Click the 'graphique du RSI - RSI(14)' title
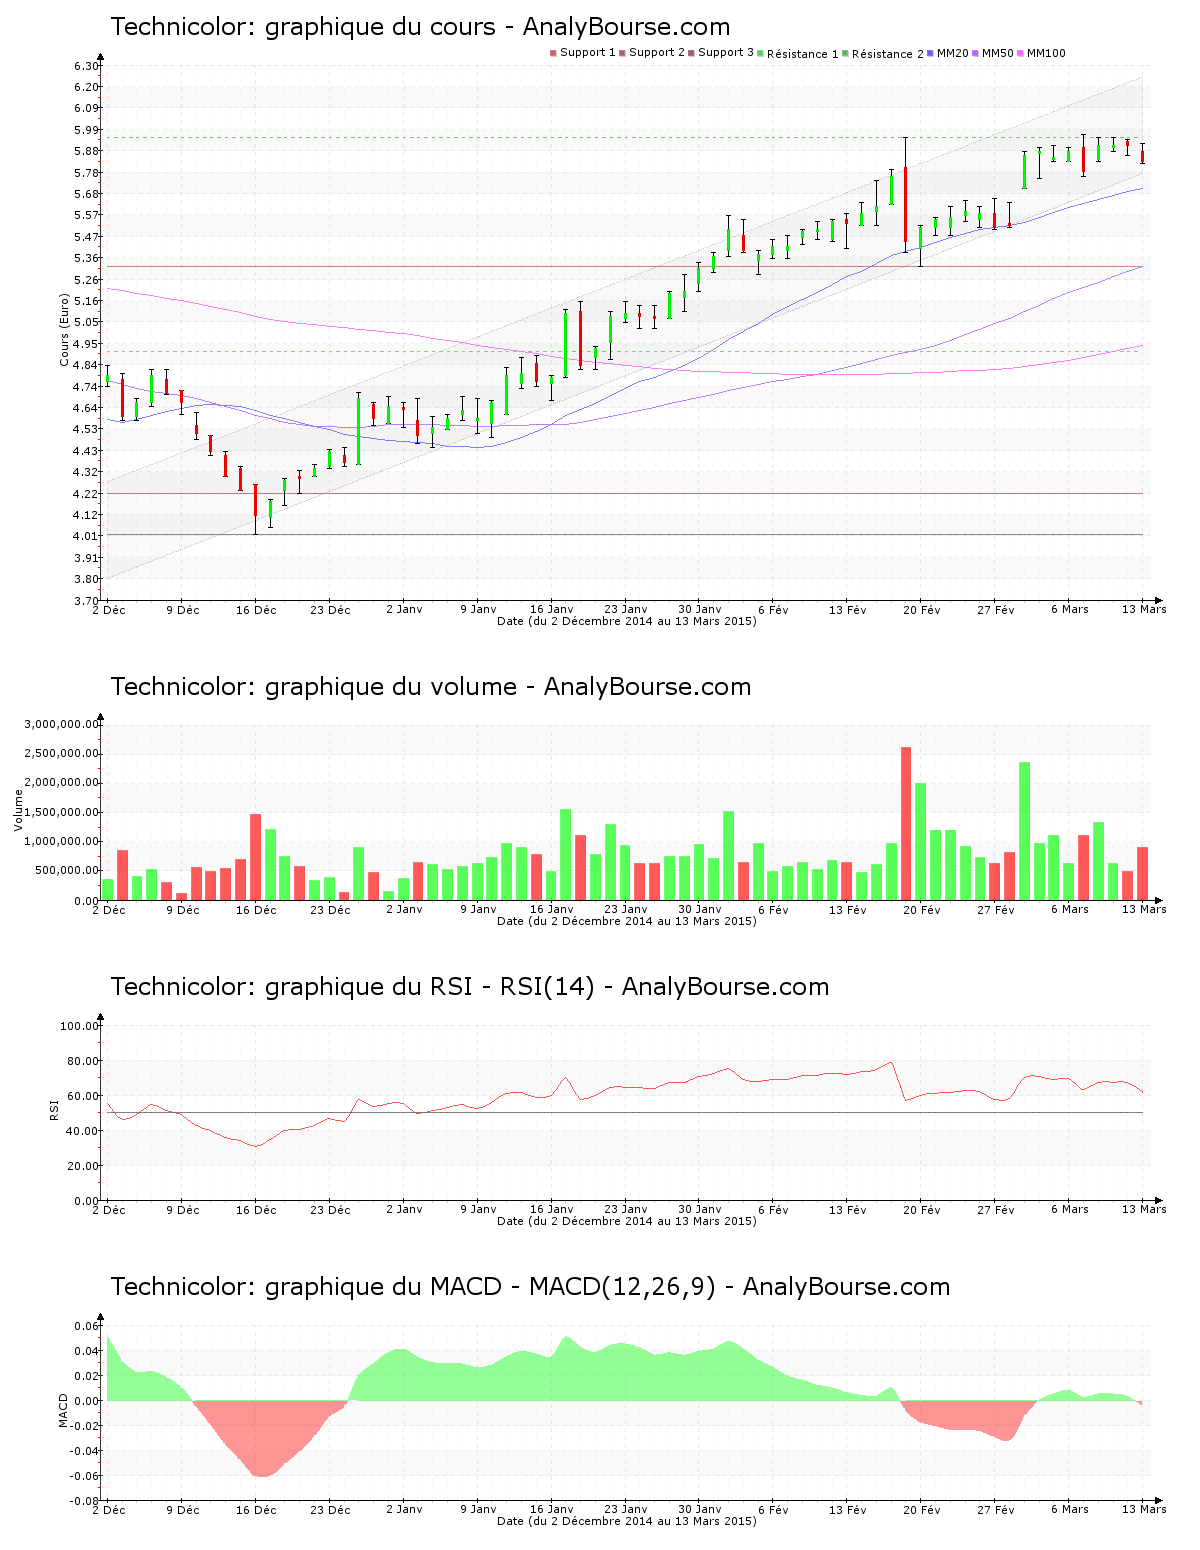This screenshot has width=1200, height=1550. click(470, 987)
